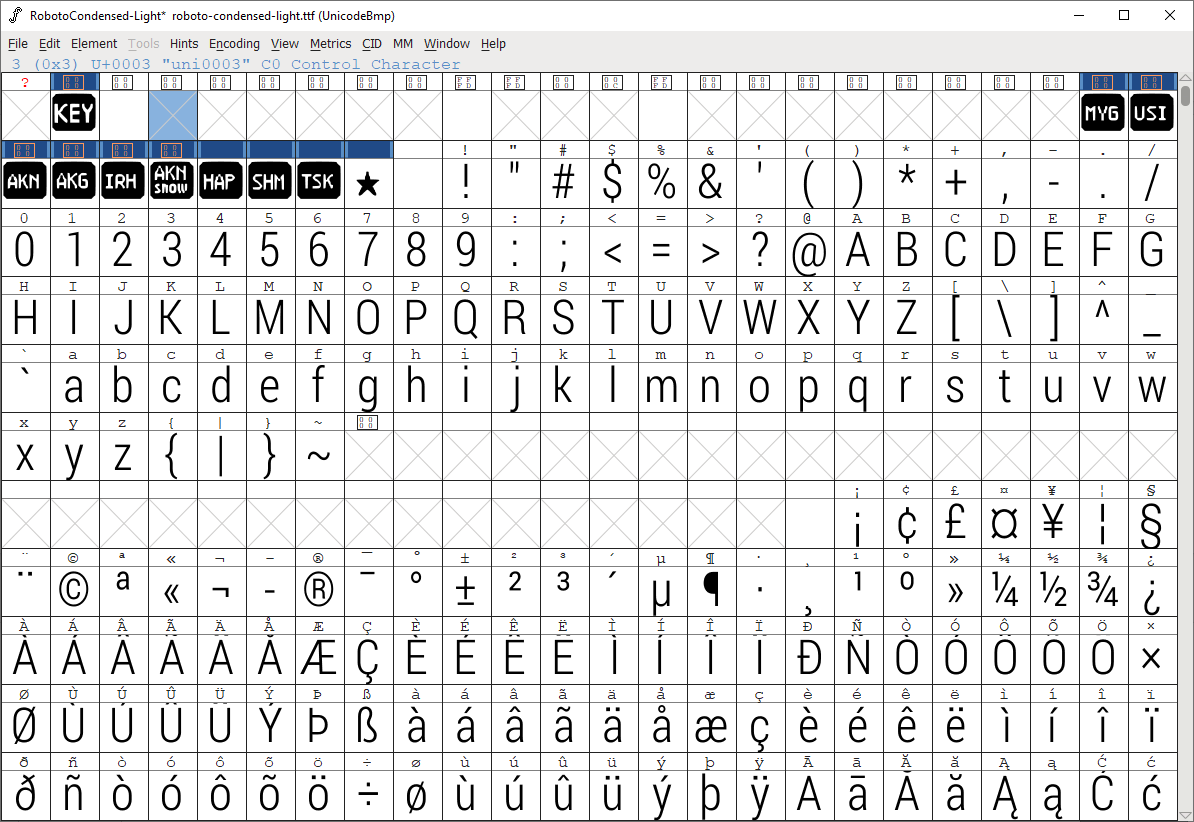Open the File menu
Screen dimensions: 1194x822
[x=18, y=43]
